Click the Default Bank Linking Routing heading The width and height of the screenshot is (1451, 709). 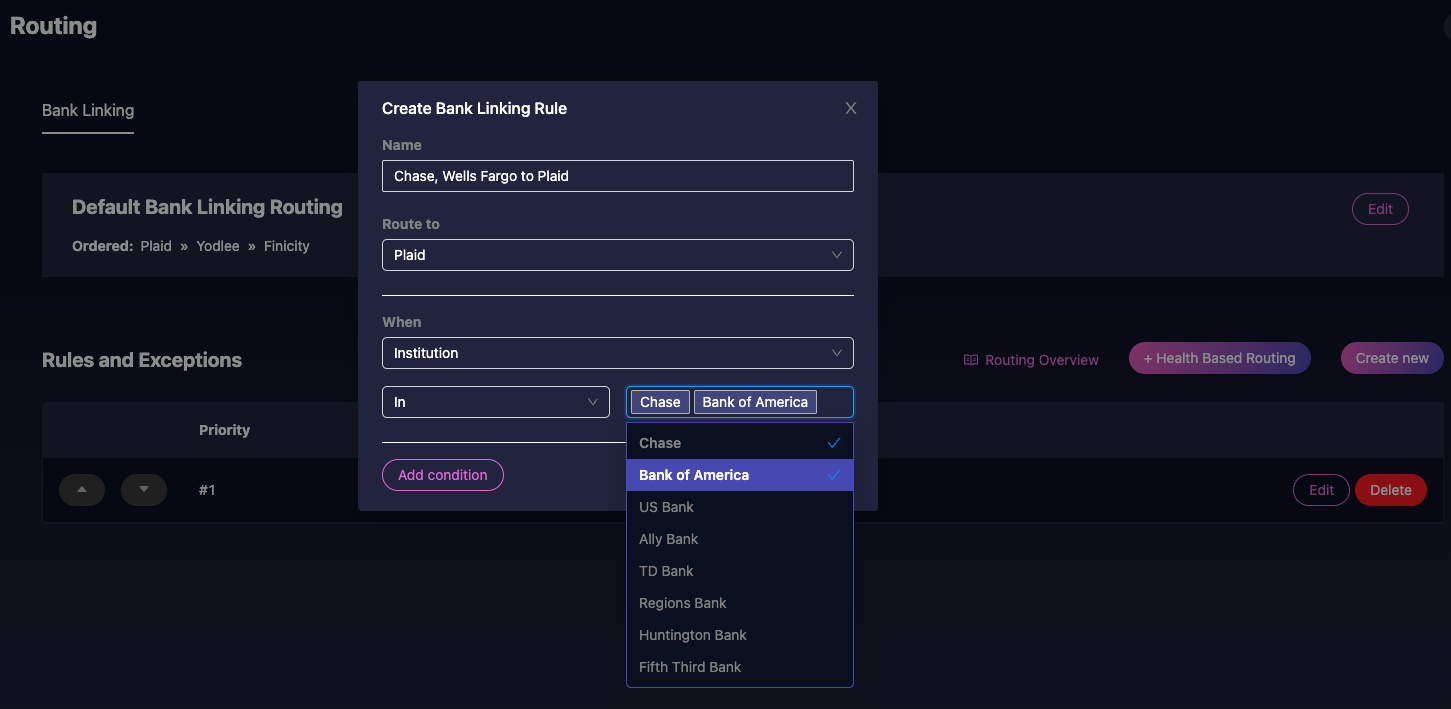(207, 207)
